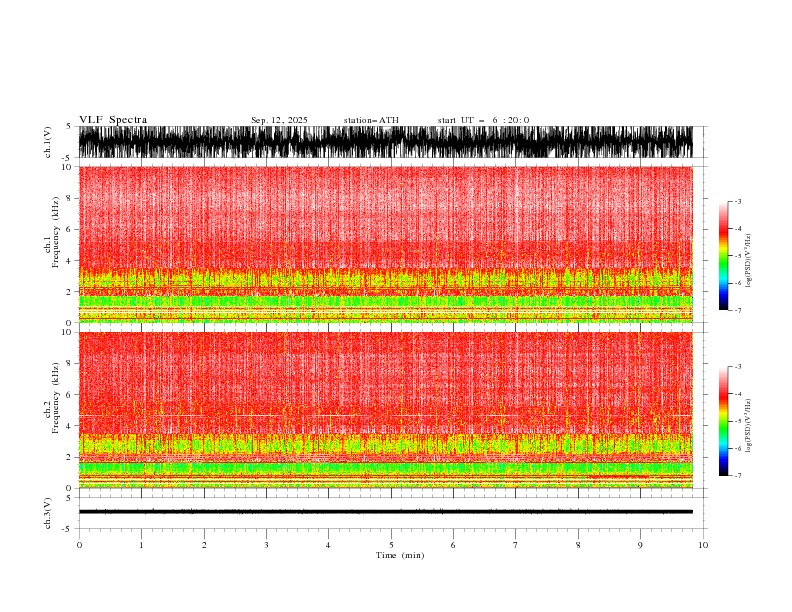Click the ch.2 spectrogram color scale bar
This screenshot has width=792, height=612.
[723, 421]
